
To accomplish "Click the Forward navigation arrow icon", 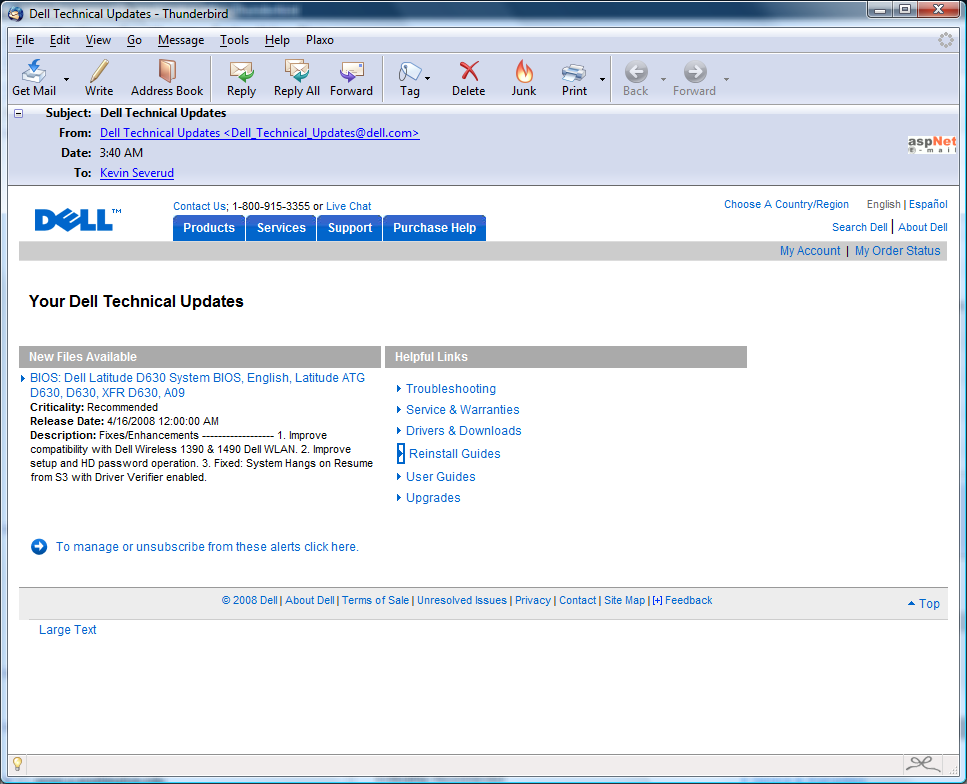I will [695, 72].
